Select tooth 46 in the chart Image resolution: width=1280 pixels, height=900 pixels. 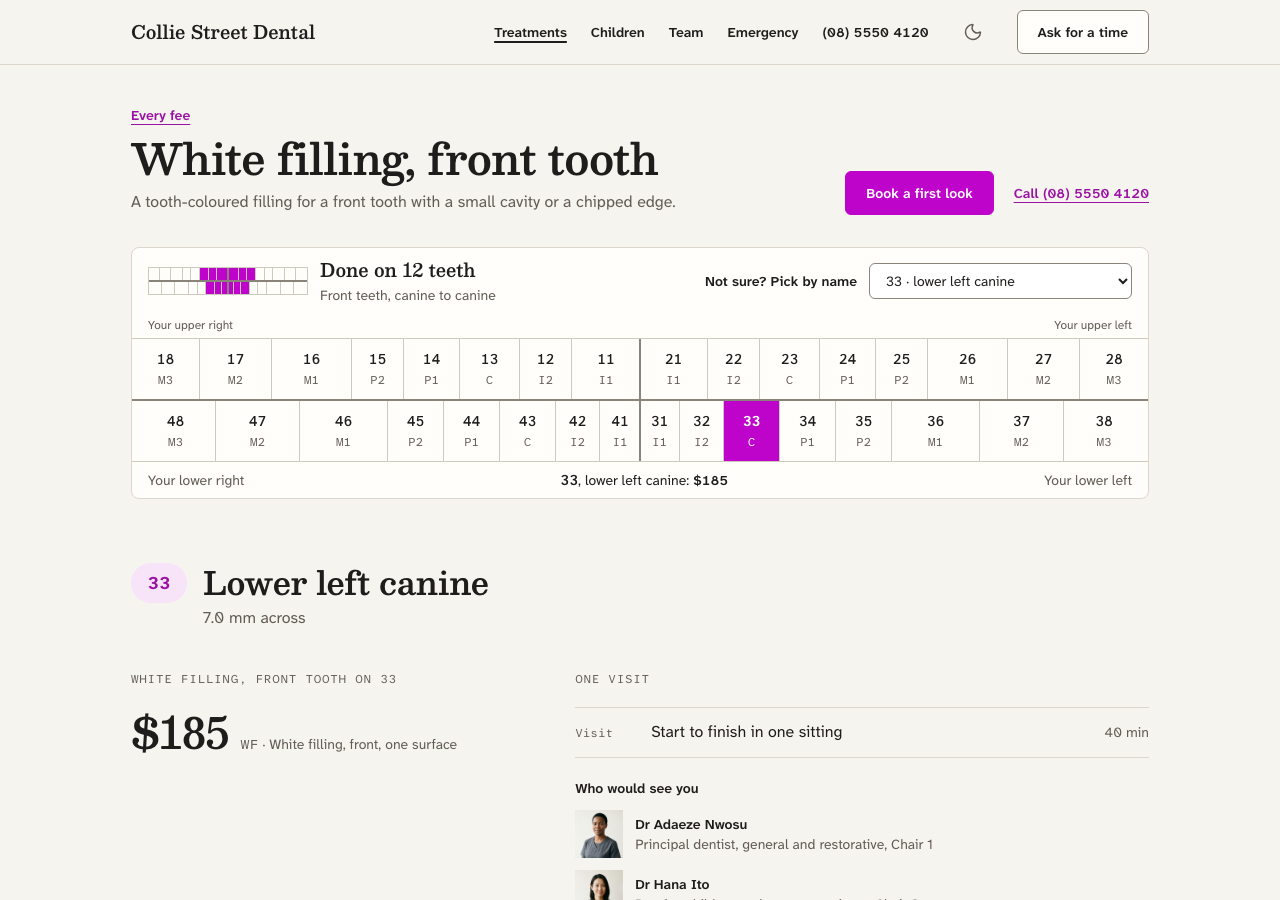tap(344, 431)
